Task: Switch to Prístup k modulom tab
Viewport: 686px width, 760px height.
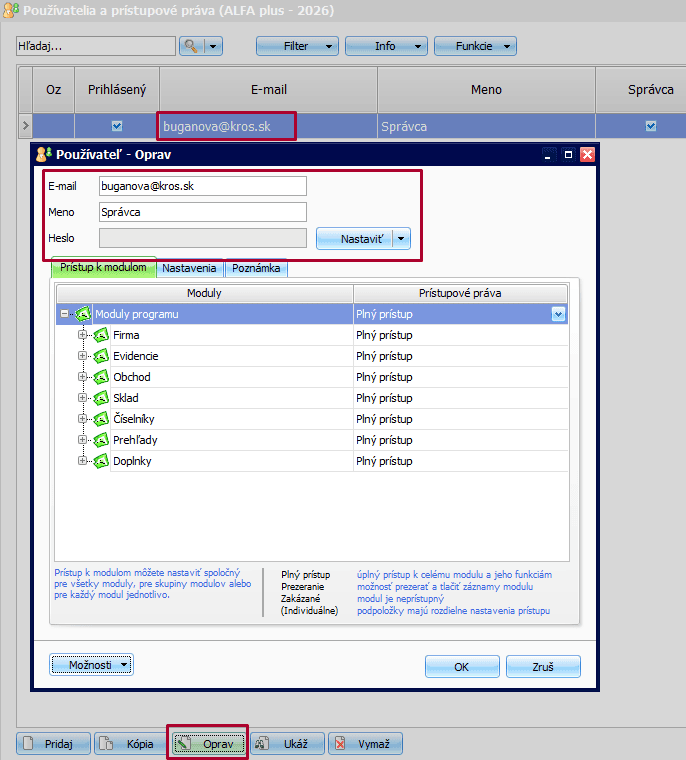Action: coord(103,267)
